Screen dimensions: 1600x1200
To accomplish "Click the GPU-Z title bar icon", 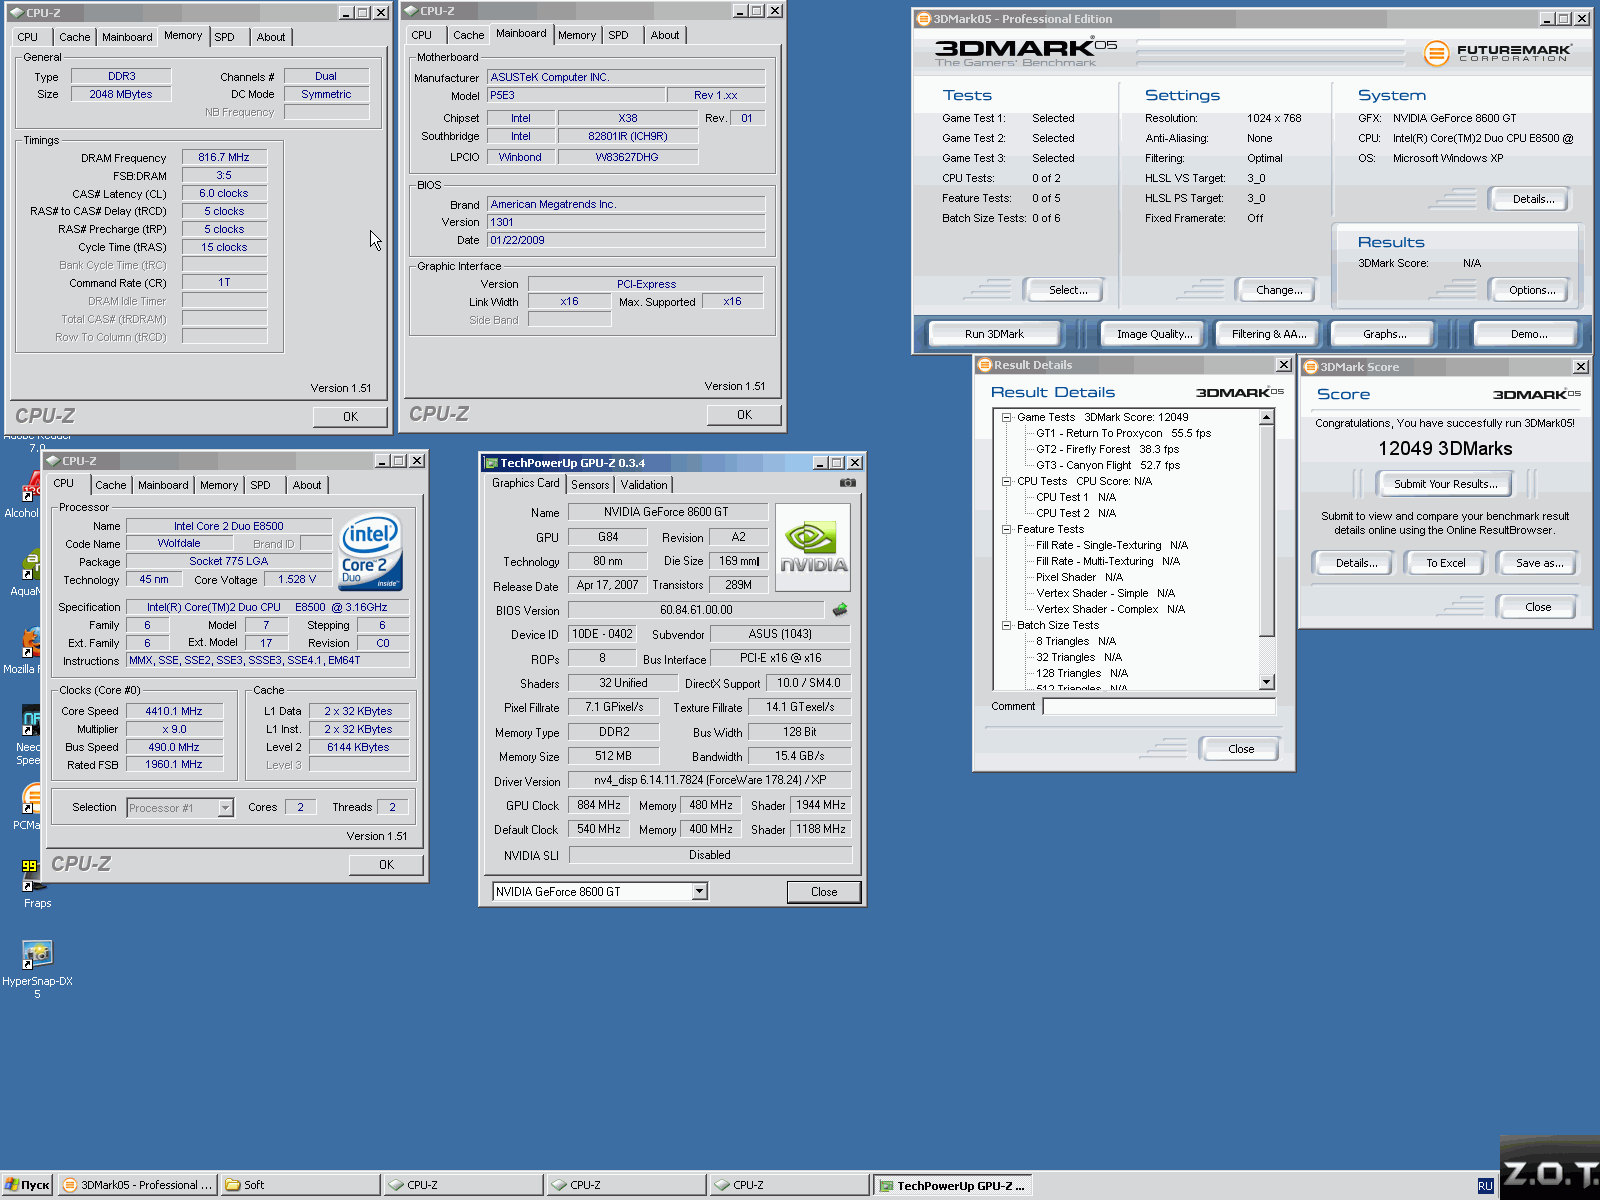I will pos(491,463).
